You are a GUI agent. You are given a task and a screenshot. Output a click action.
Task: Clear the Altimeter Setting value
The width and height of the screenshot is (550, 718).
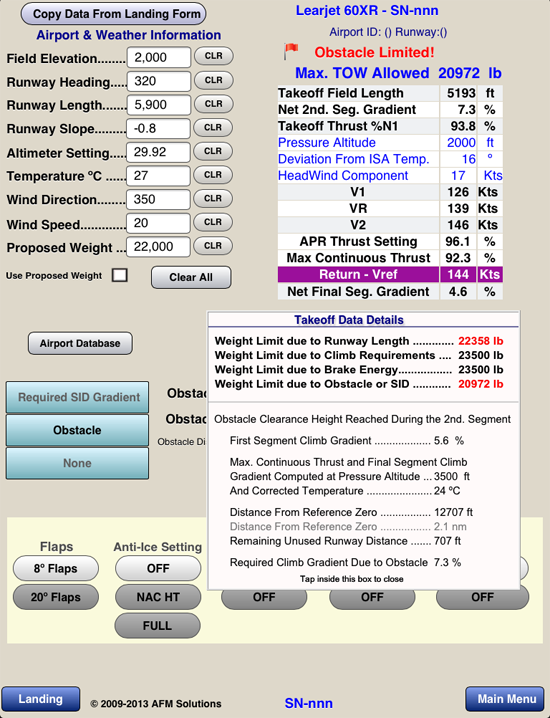click(x=213, y=151)
